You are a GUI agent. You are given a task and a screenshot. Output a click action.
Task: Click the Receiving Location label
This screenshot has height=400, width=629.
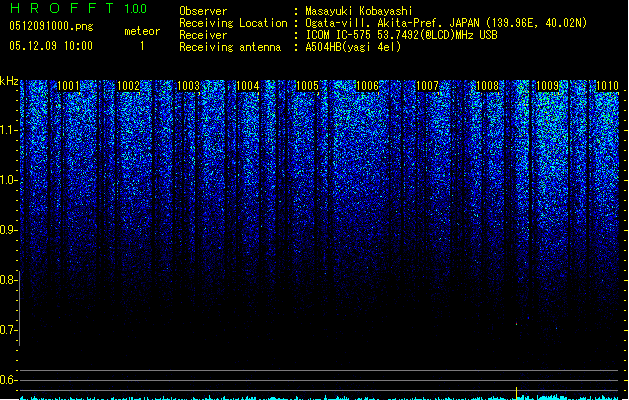click(x=233, y=23)
